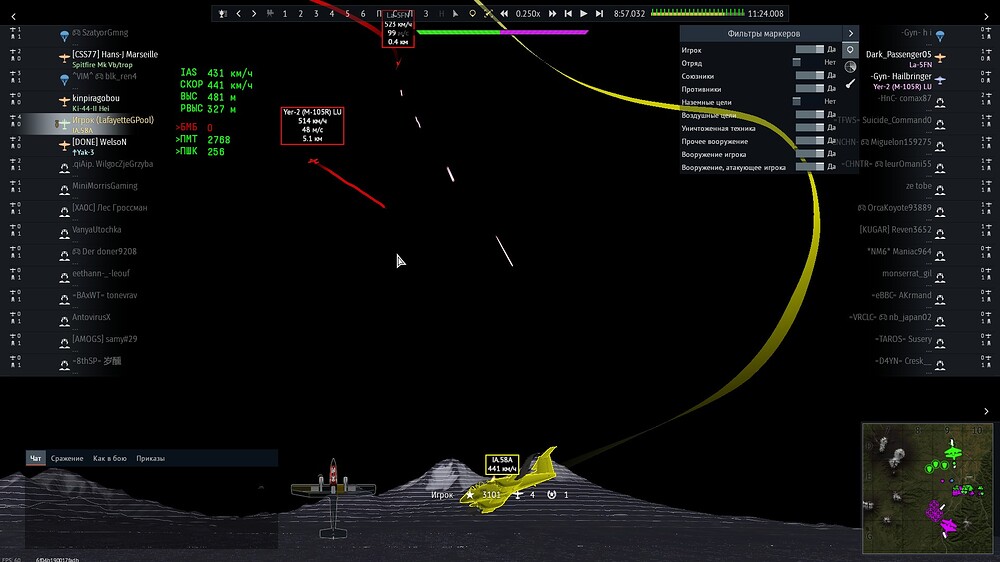Switch to the Сражение chat tab
Screen dimensions: 1000x562
click(x=67, y=458)
